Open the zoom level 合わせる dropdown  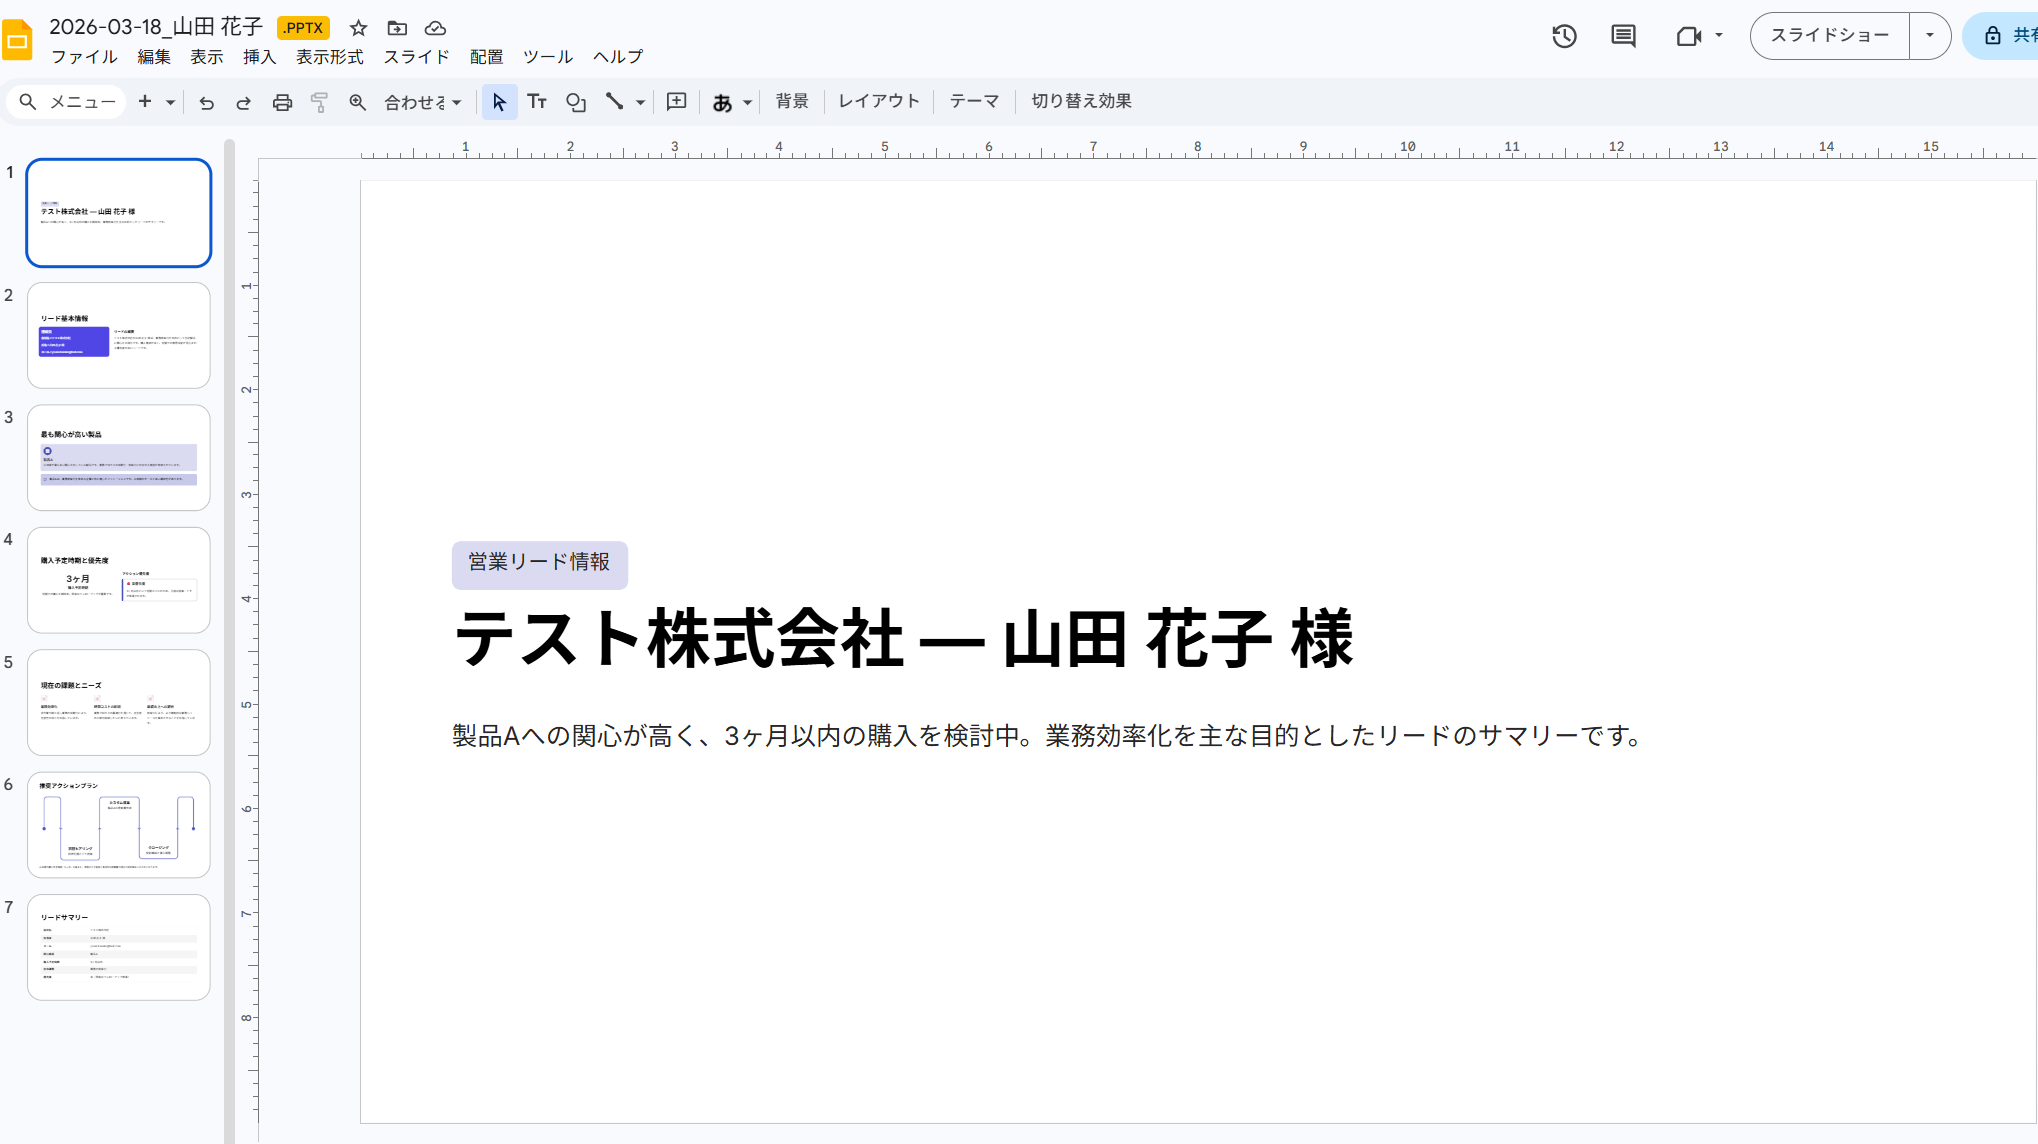pos(422,102)
